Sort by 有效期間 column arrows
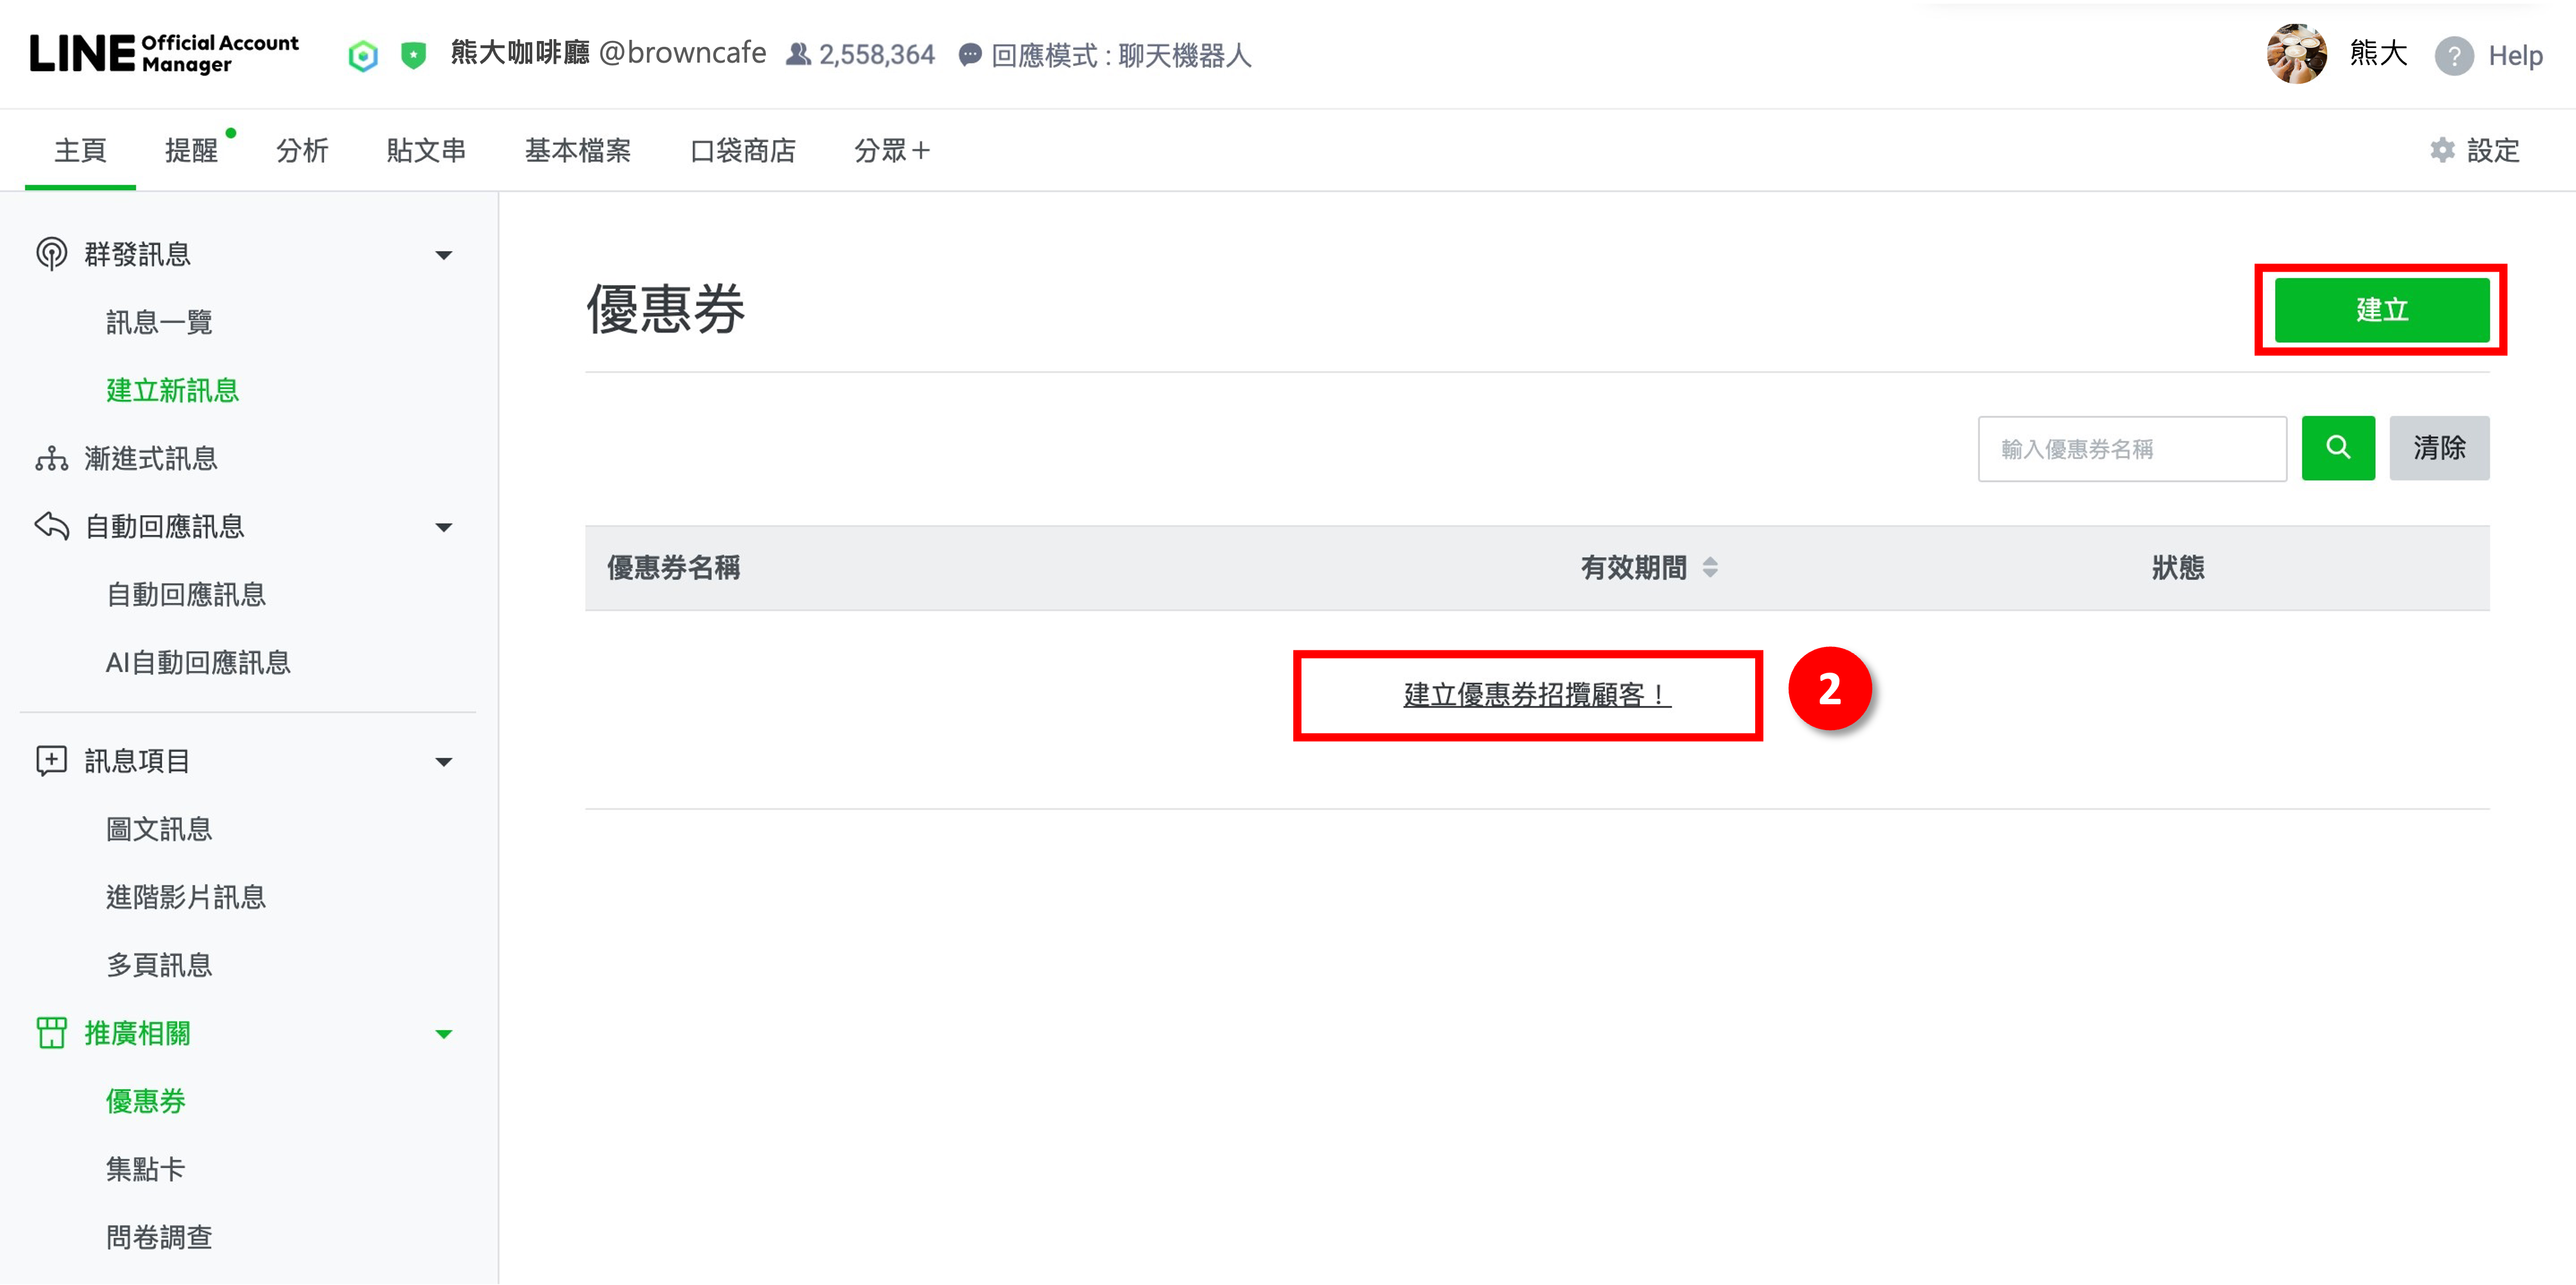The width and height of the screenshot is (2576, 1285). pyautogui.click(x=1710, y=568)
